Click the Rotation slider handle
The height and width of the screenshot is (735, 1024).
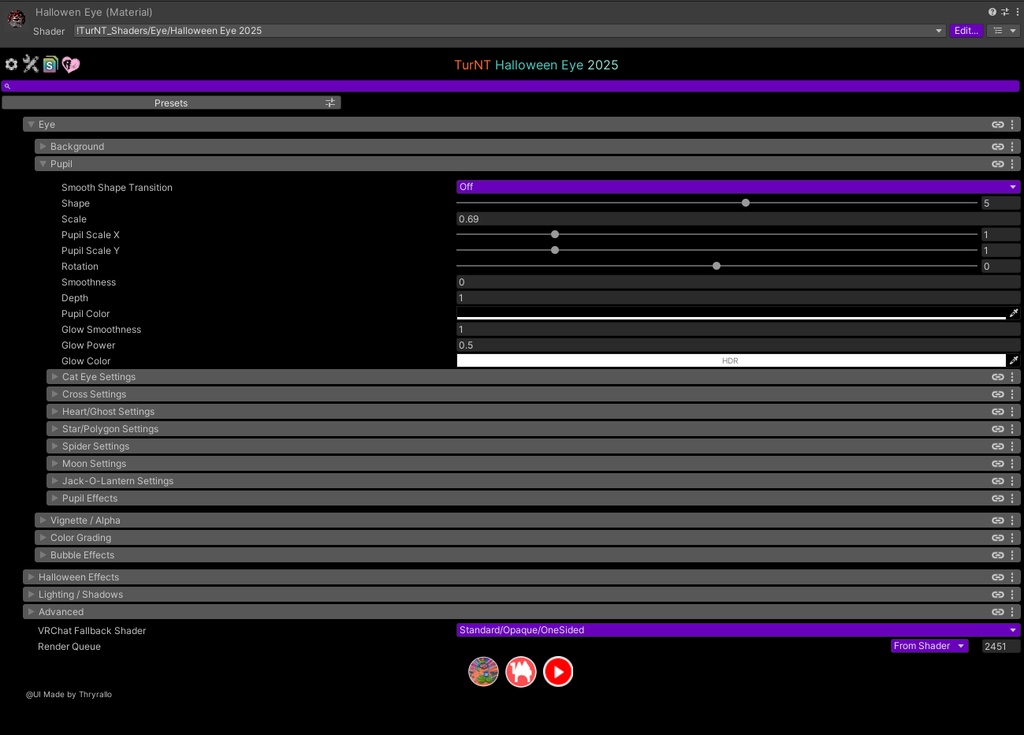pyautogui.click(x=716, y=266)
